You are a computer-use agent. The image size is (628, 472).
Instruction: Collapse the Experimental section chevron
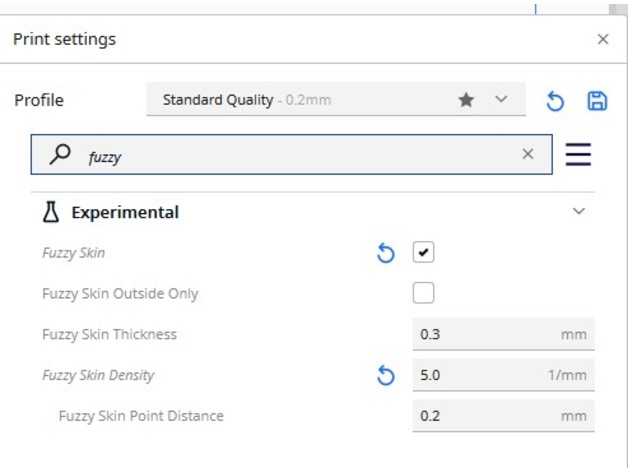(x=578, y=212)
